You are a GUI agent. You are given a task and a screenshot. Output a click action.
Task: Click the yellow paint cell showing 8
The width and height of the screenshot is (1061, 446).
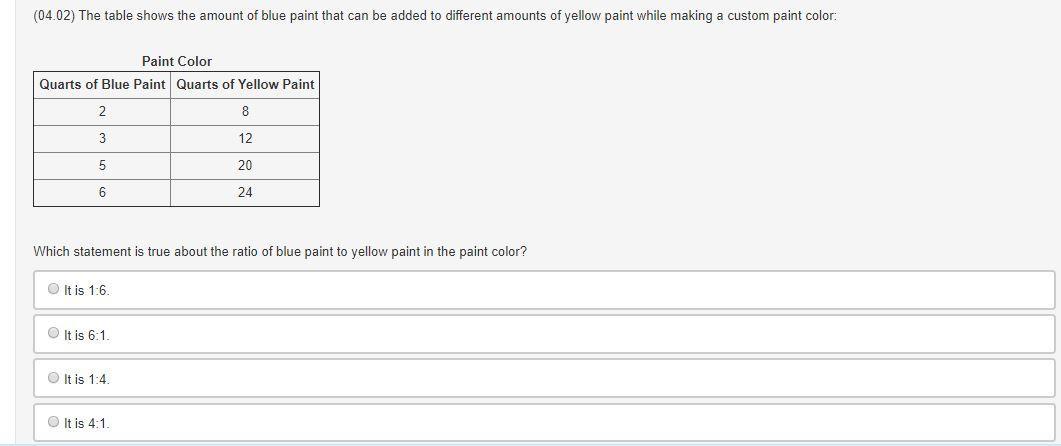click(x=245, y=112)
